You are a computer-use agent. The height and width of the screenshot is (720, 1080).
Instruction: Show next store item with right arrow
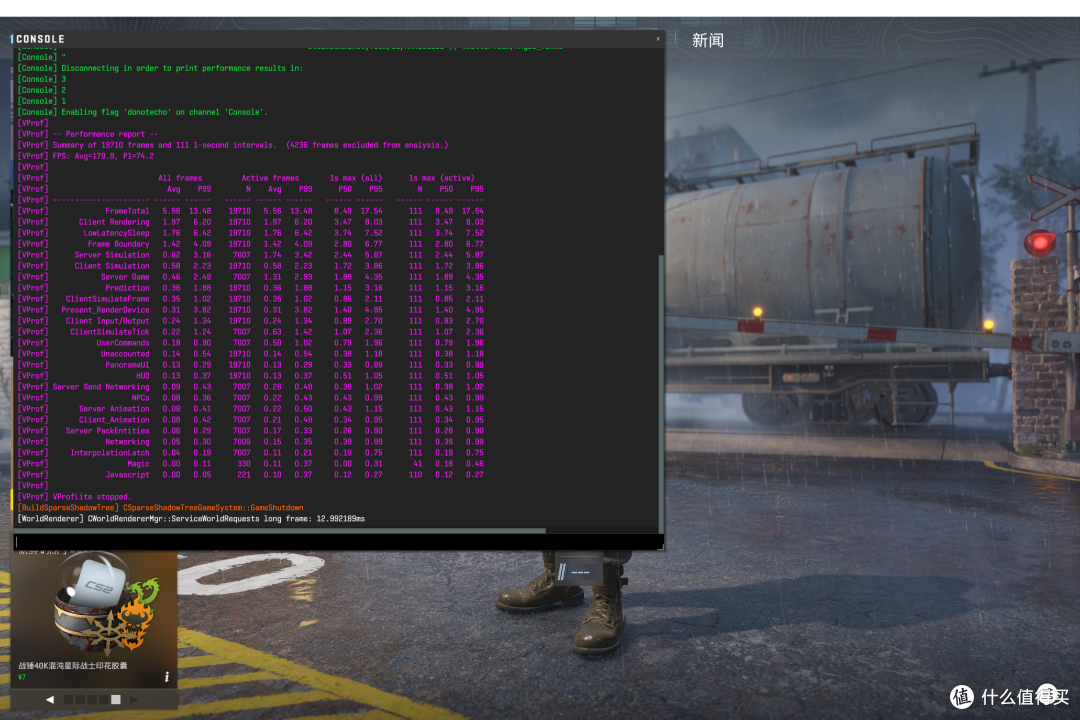click(134, 699)
